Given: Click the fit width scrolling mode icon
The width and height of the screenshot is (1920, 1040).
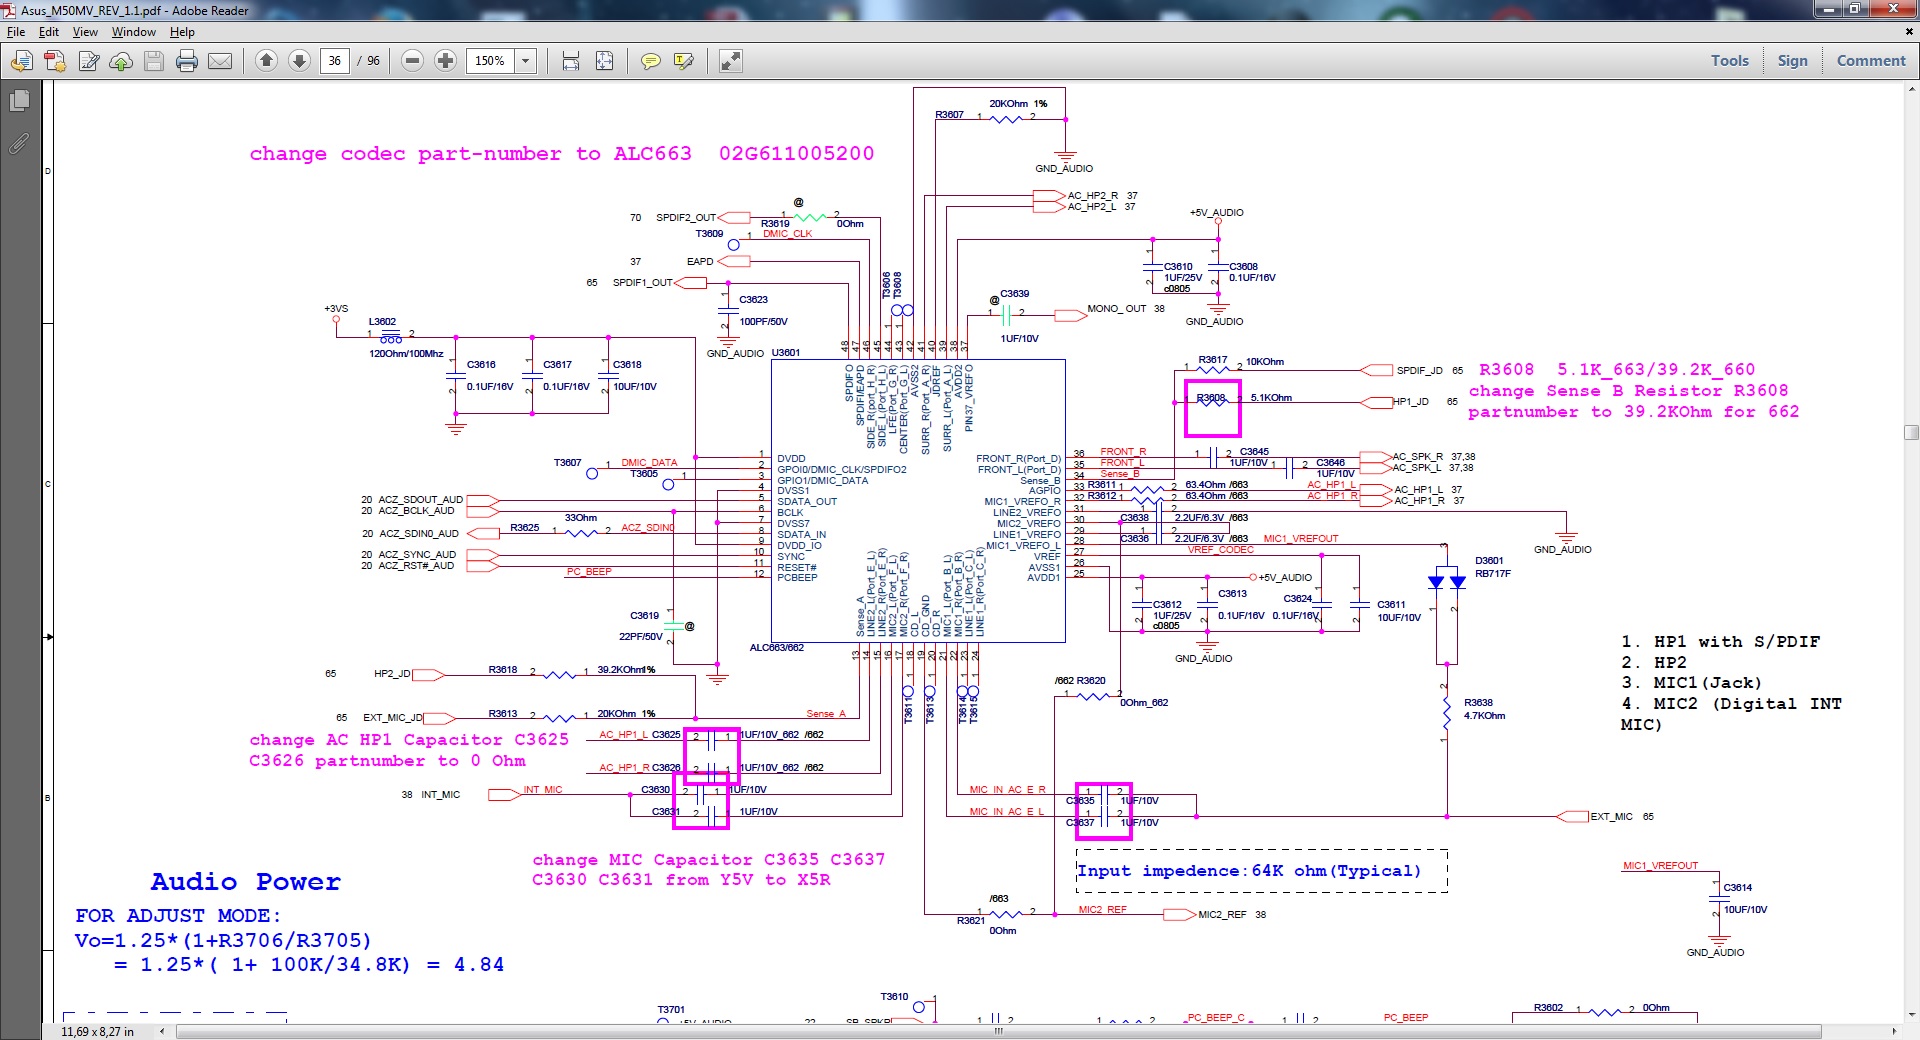Looking at the screenshot, I should tap(571, 61).
